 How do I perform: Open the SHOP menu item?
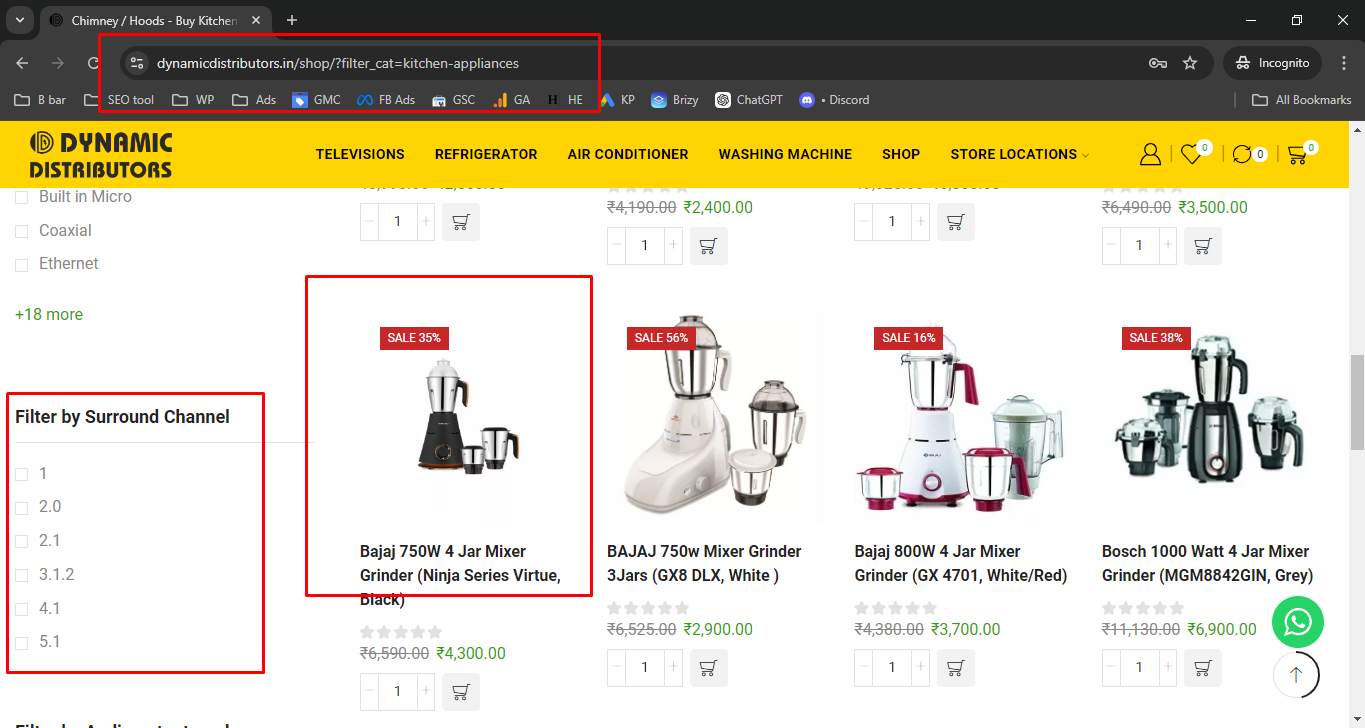click(x=901, y=154)
